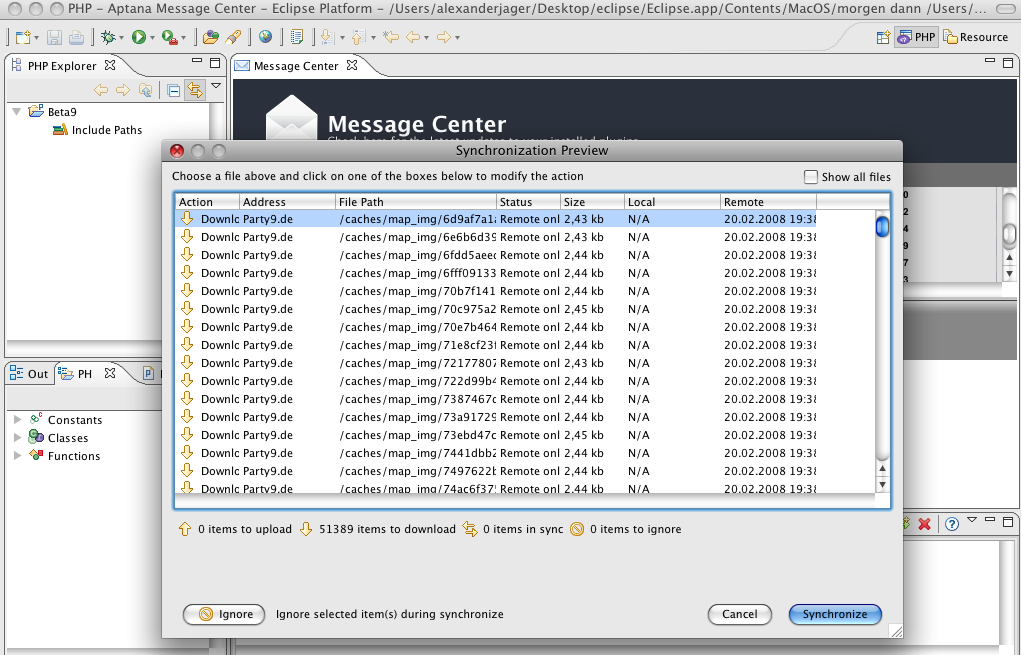Toggle Link with Editor in PHP Explorer
The width and height of the screenshot is (1021, 655).
194,90
